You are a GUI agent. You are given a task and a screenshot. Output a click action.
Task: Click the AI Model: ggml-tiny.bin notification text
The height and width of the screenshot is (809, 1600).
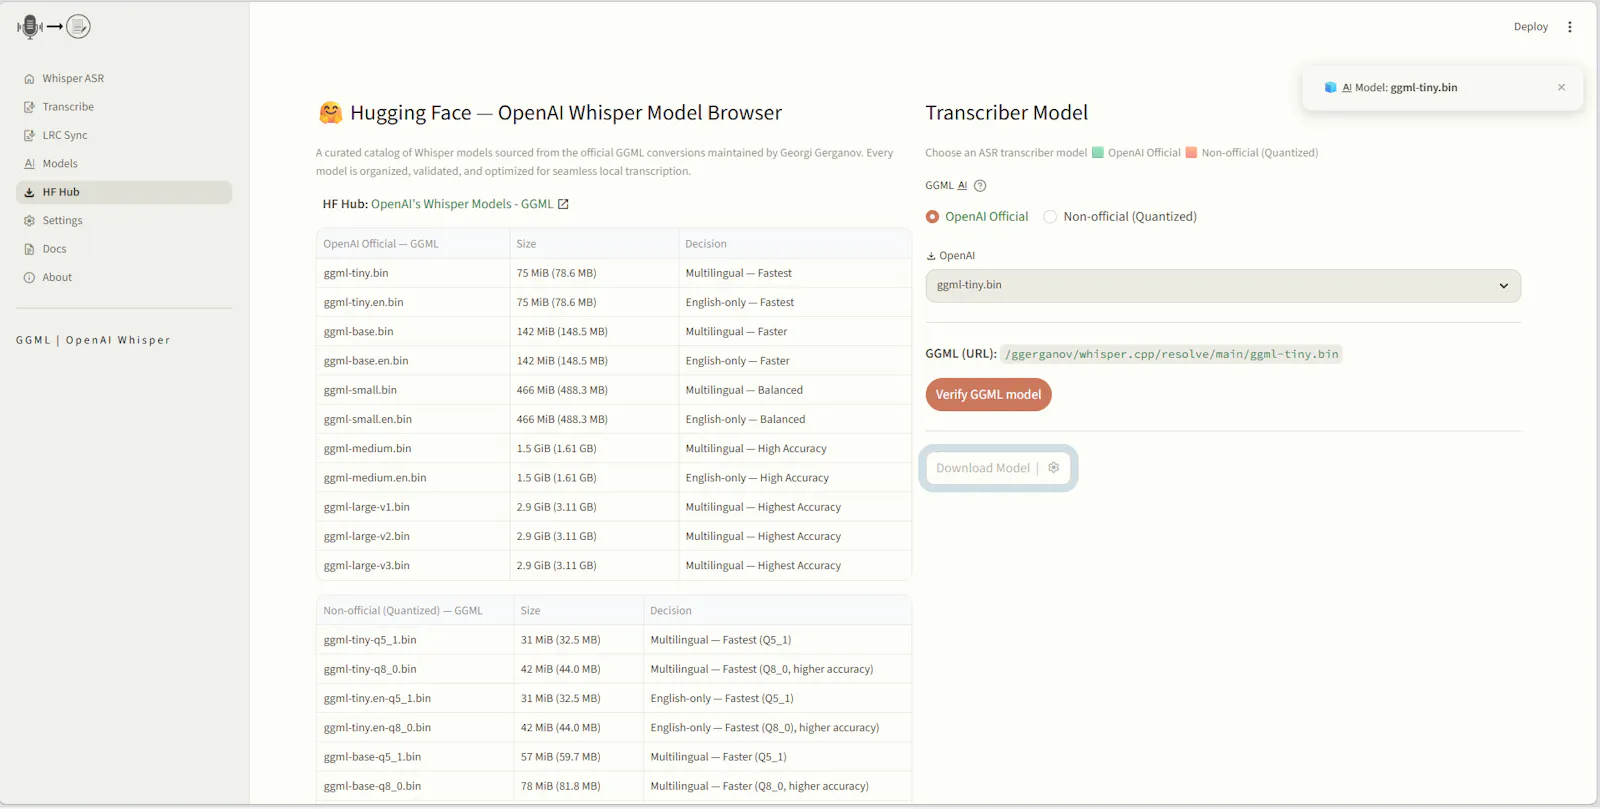tap(1399, 88)
